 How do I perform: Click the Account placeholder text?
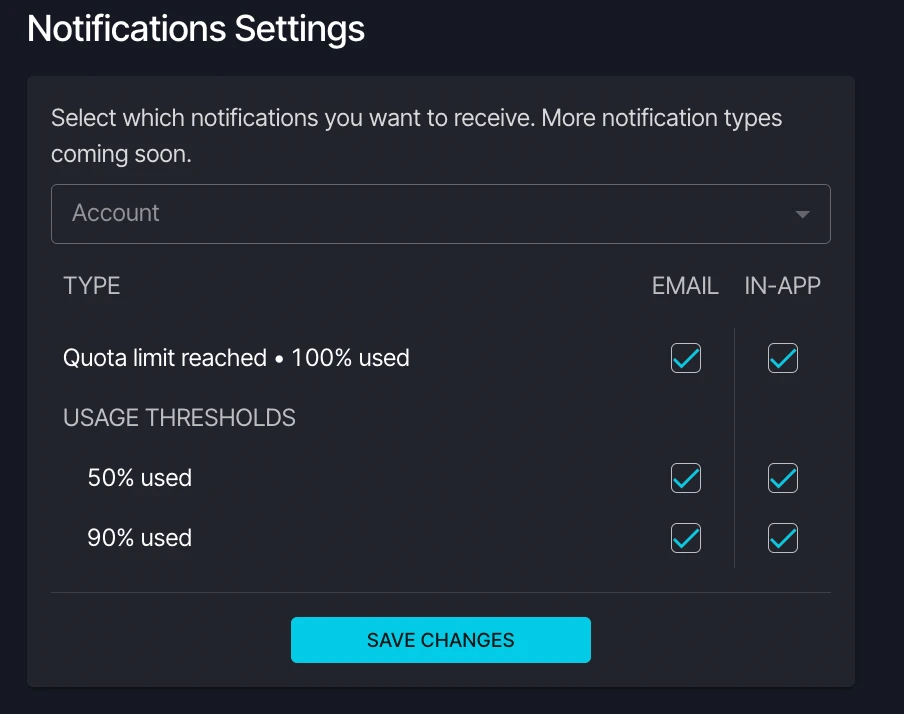coord(115,213)
